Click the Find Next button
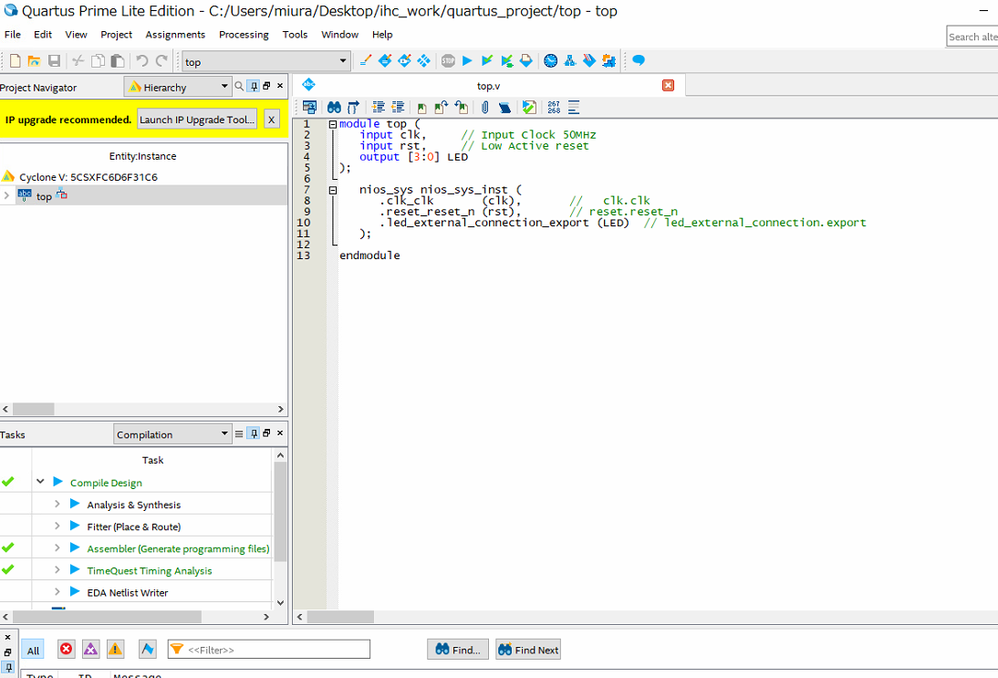This screenshot has height=678, width=998. coord(527,650)
